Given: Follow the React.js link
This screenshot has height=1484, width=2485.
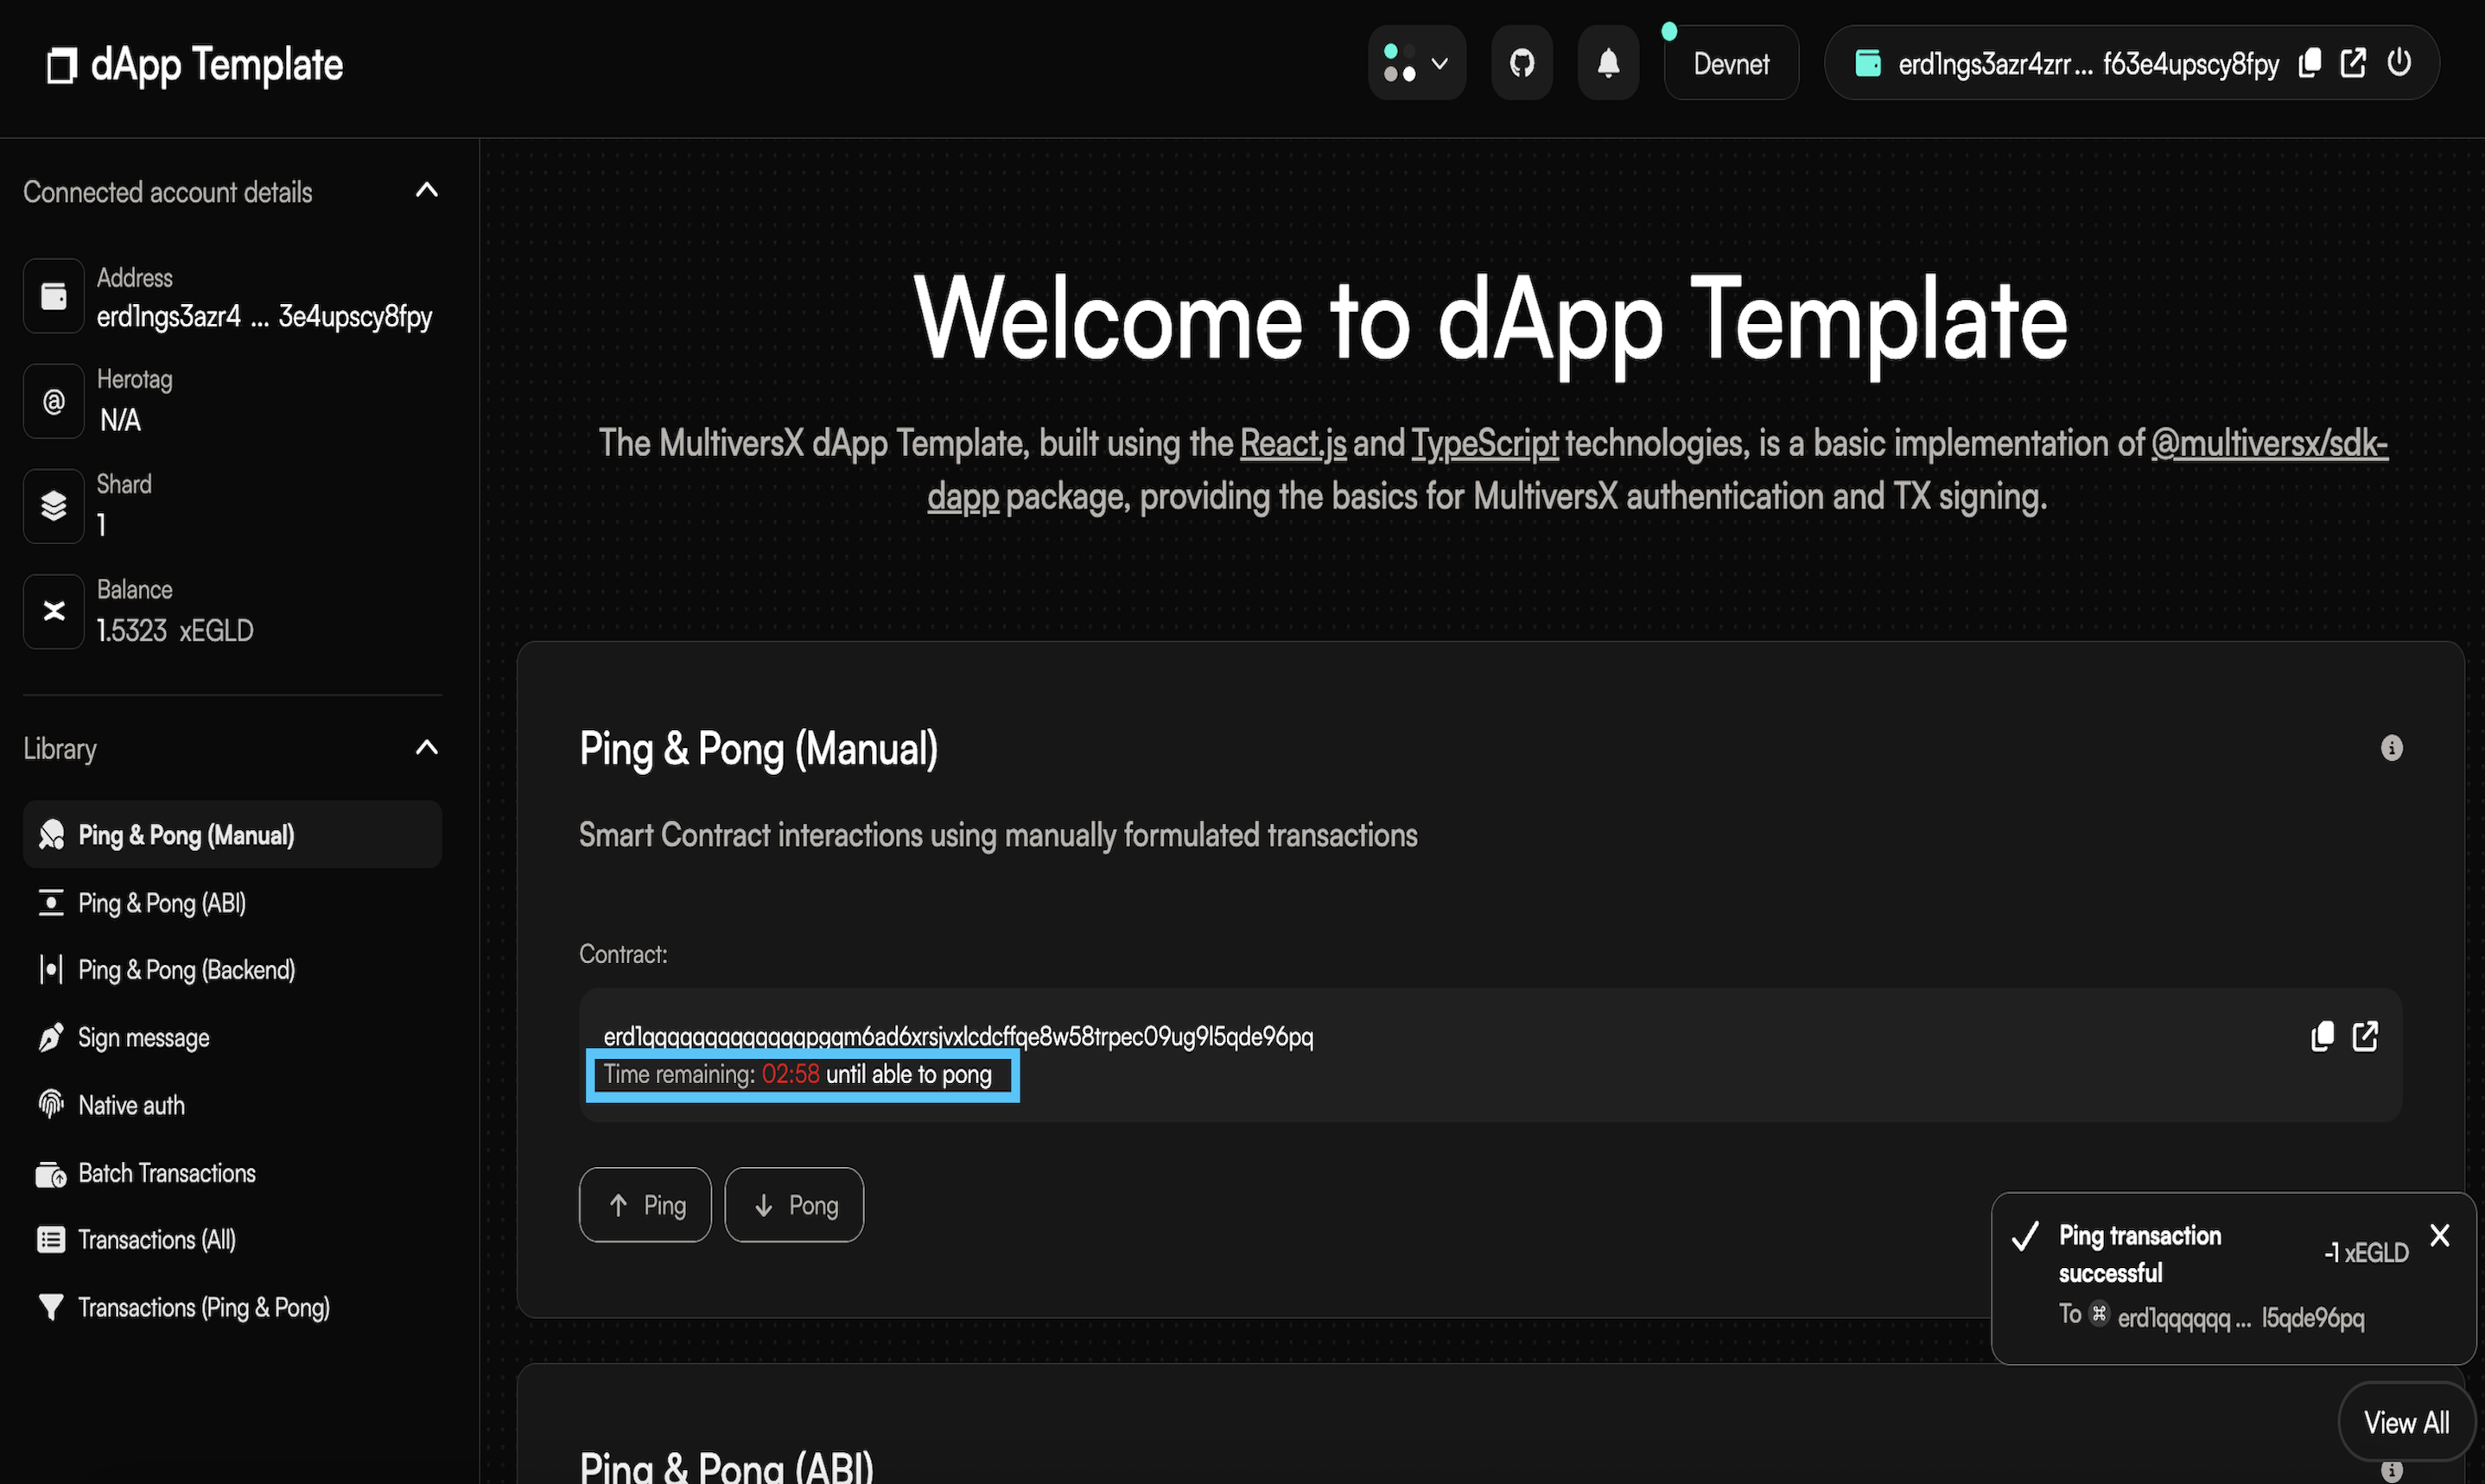Looking at the screenshot, I should 1292,443.
